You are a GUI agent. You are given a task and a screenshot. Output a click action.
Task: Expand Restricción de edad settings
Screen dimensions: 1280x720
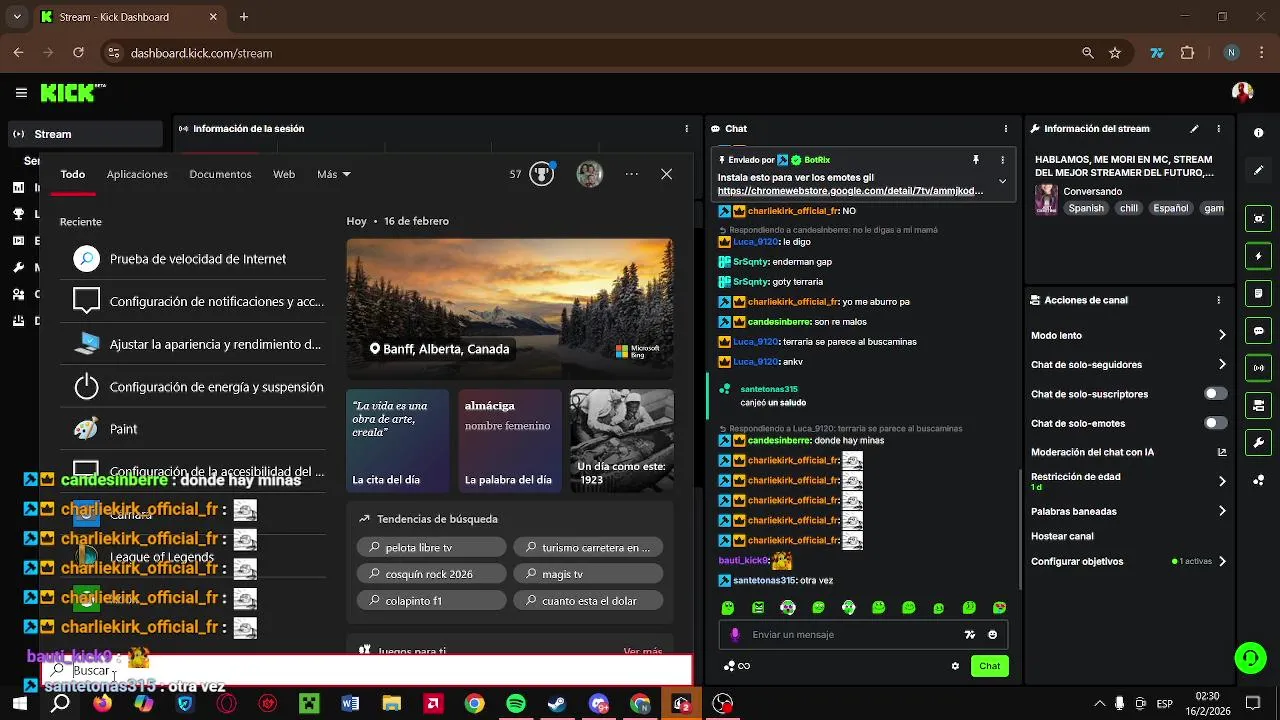coord(1222,481)
